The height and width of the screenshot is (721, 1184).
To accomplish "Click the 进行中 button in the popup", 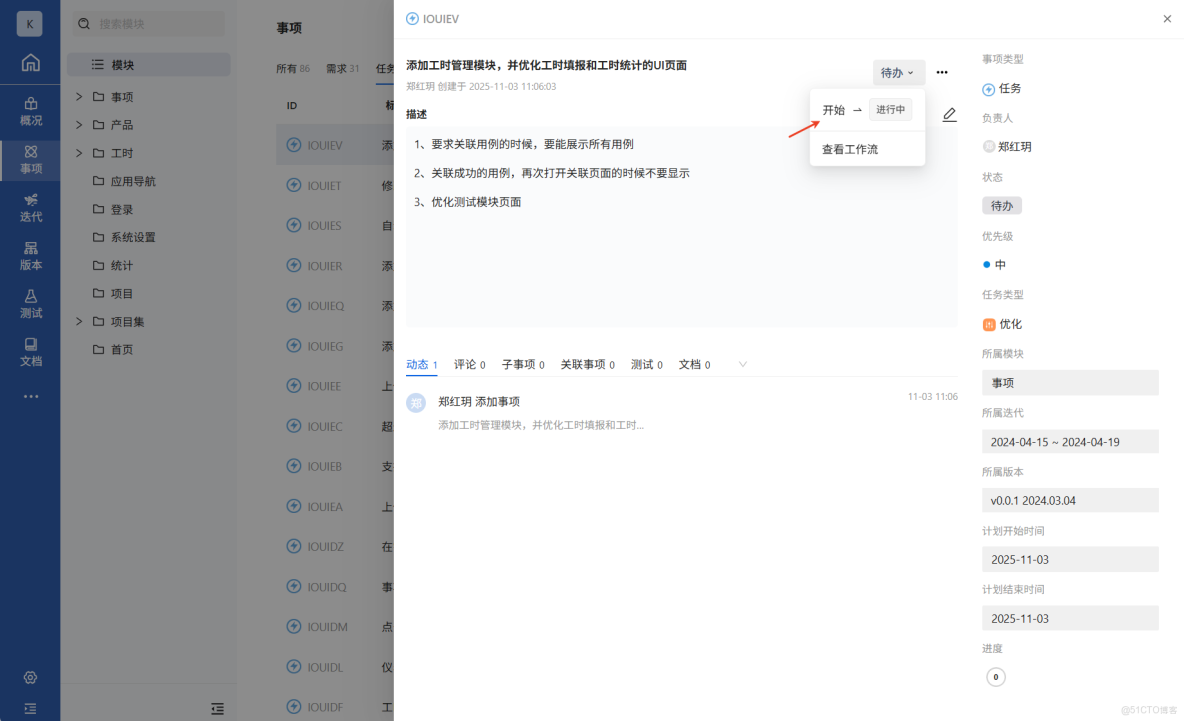I will pyautogui.click(x=890, y=109).
